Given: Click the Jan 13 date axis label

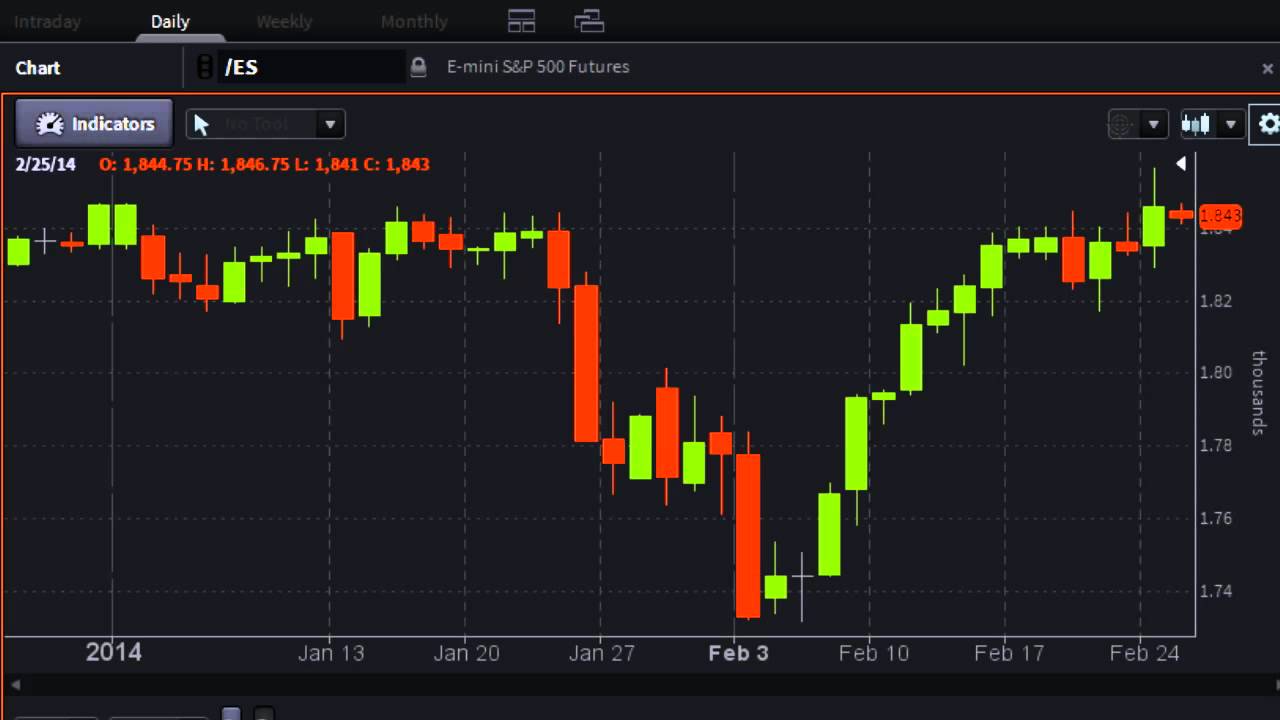Looking at the screenshot, I should pos(331,653).
